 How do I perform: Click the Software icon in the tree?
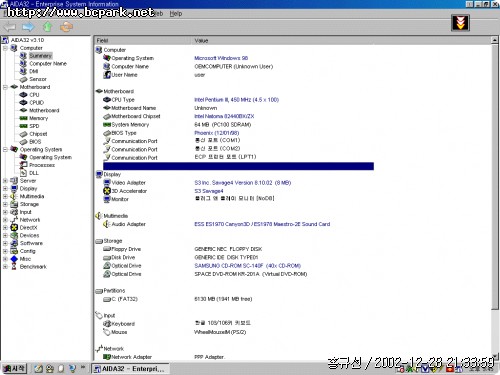(x=14, y=243)
